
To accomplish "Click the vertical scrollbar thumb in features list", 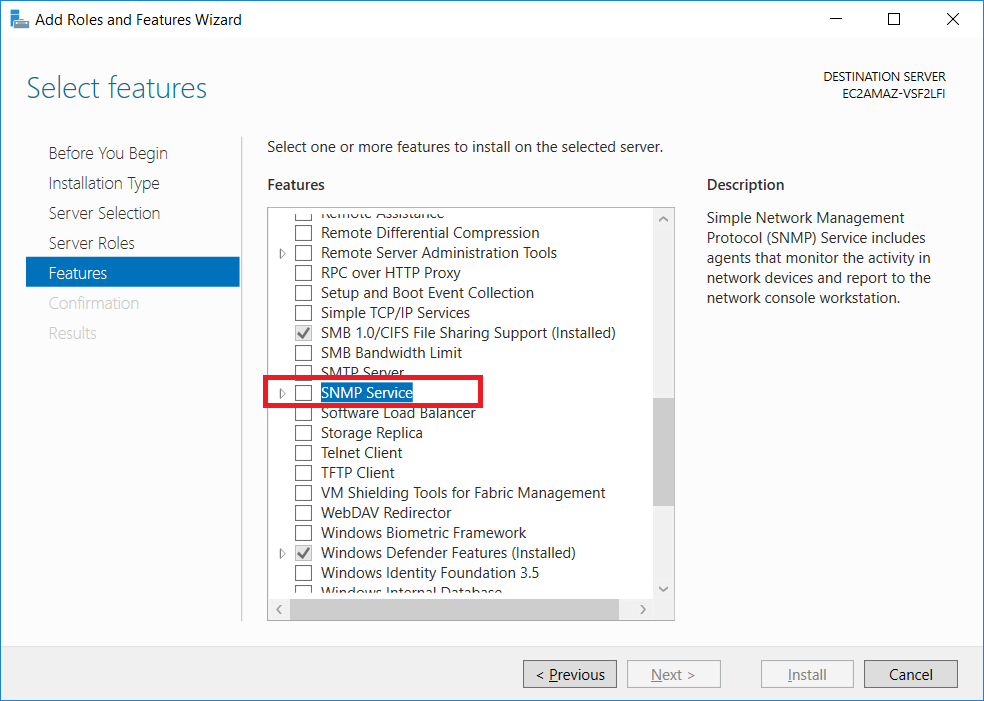I will click(x=663, y=451).
